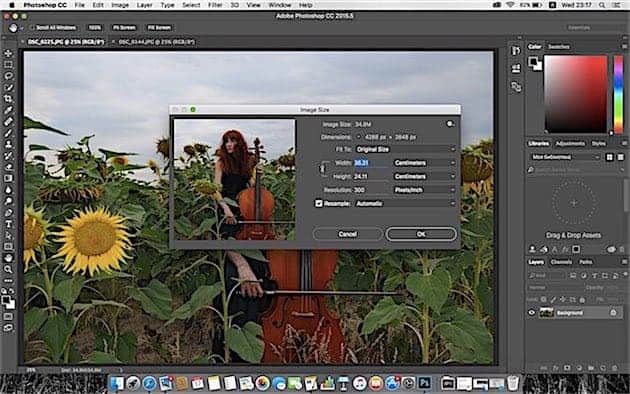Select the Clone Stamp tool

click(x=8, y=144)
